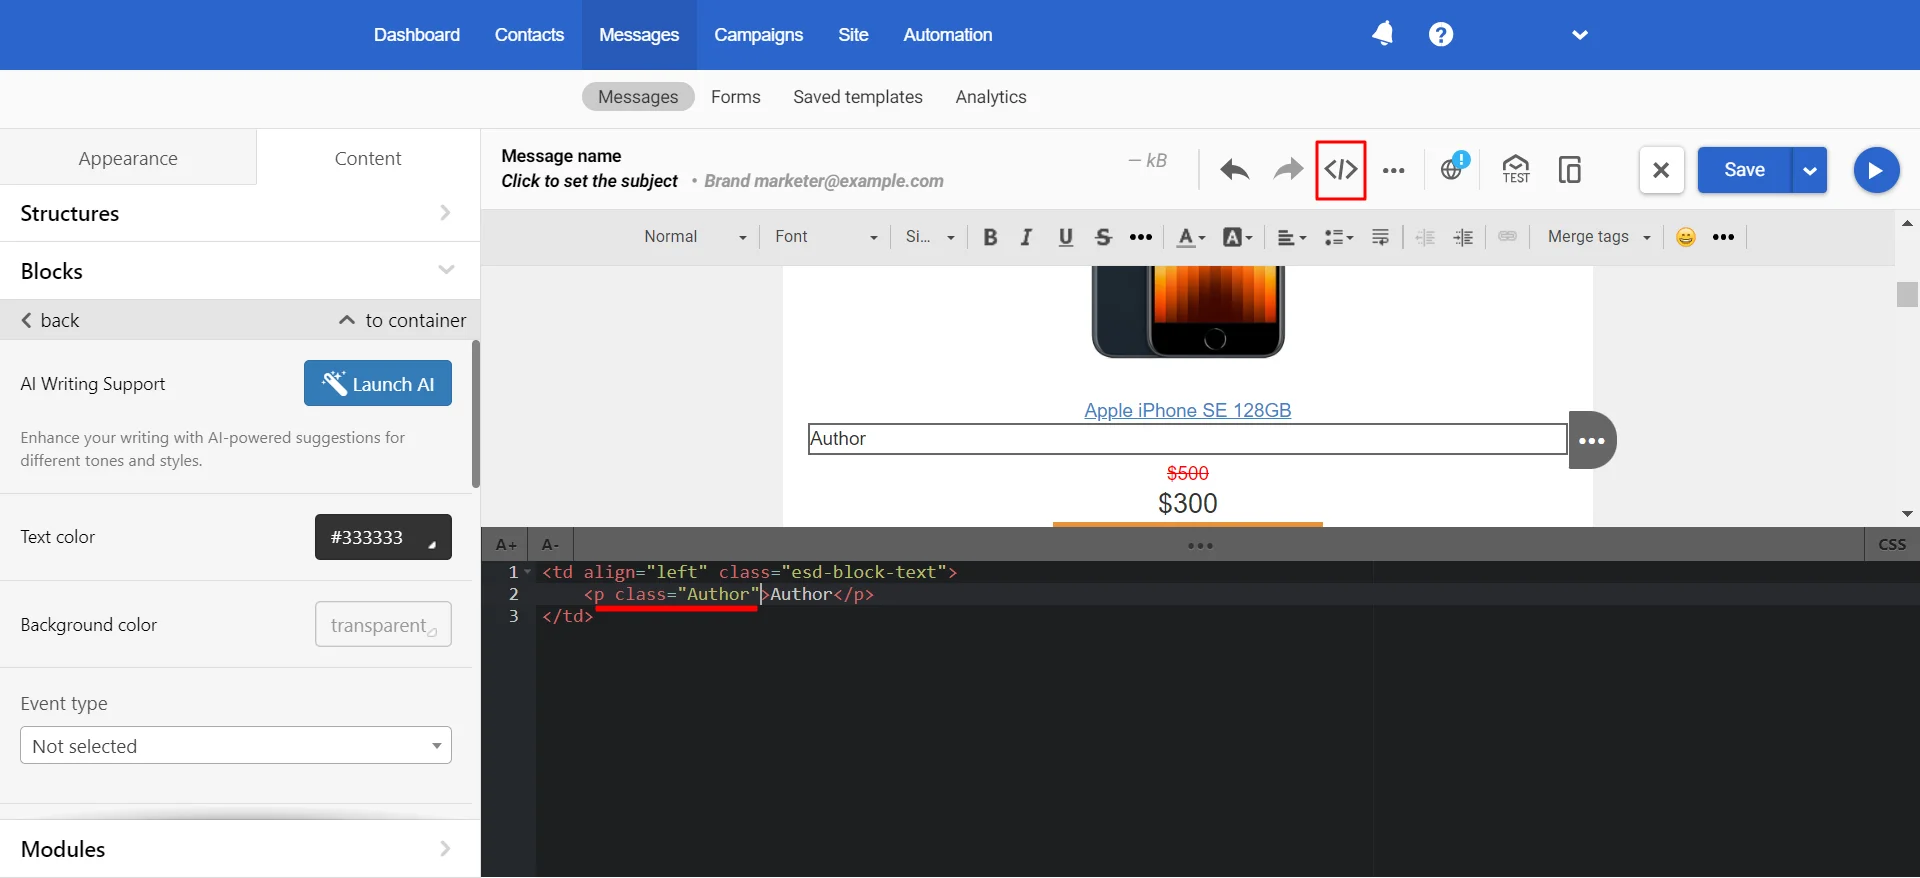Image resolution: width=1920 pixels, height=878 pixels.
Task: Open more toolbar options after emoji
Action: click(1723, 237)
